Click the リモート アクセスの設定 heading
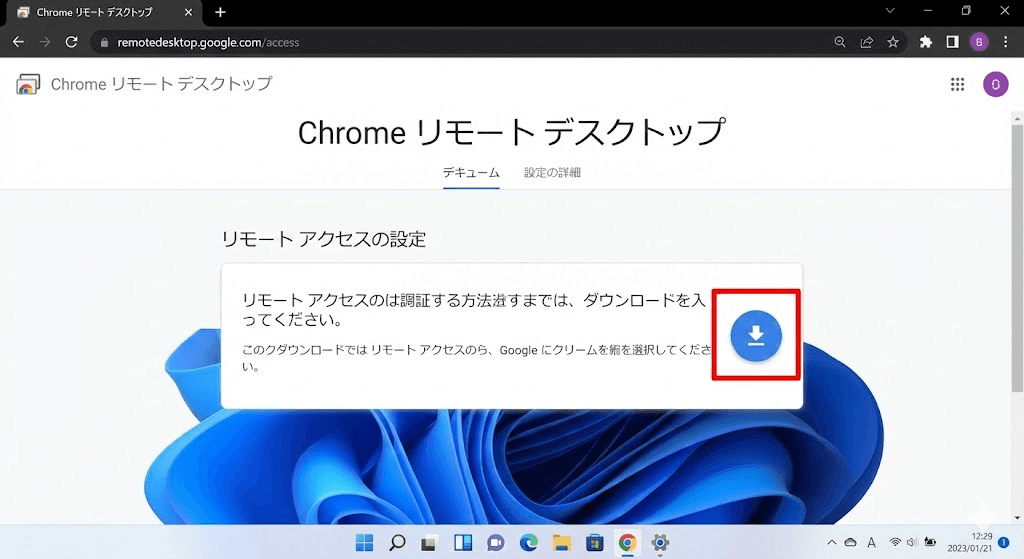 (x=324, y=239)
